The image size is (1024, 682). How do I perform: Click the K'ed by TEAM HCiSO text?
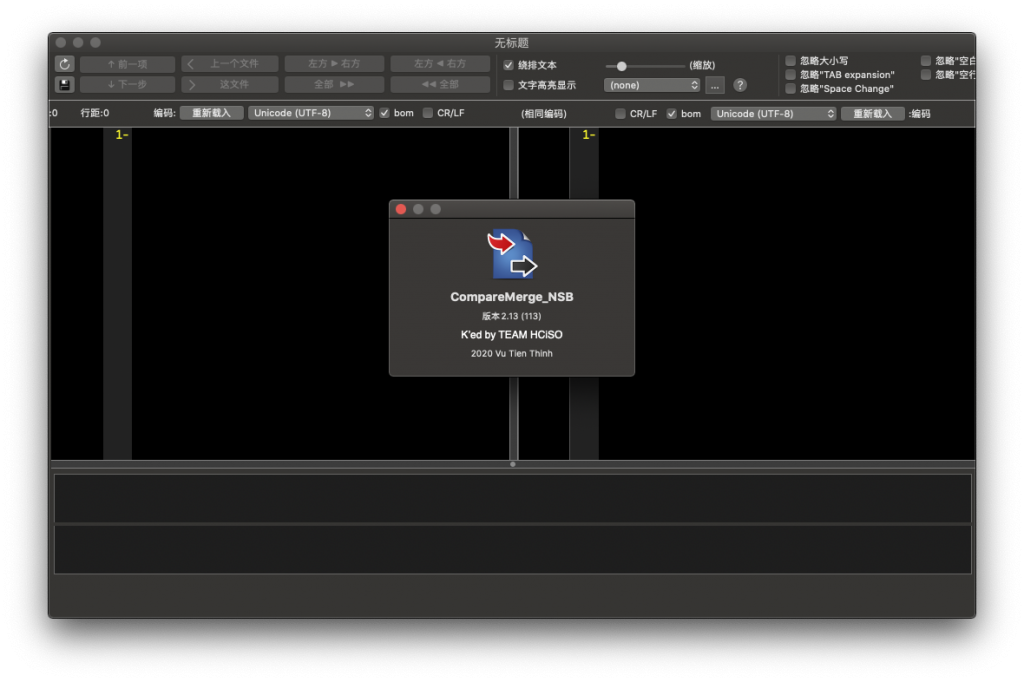click(x=511, y=334)
